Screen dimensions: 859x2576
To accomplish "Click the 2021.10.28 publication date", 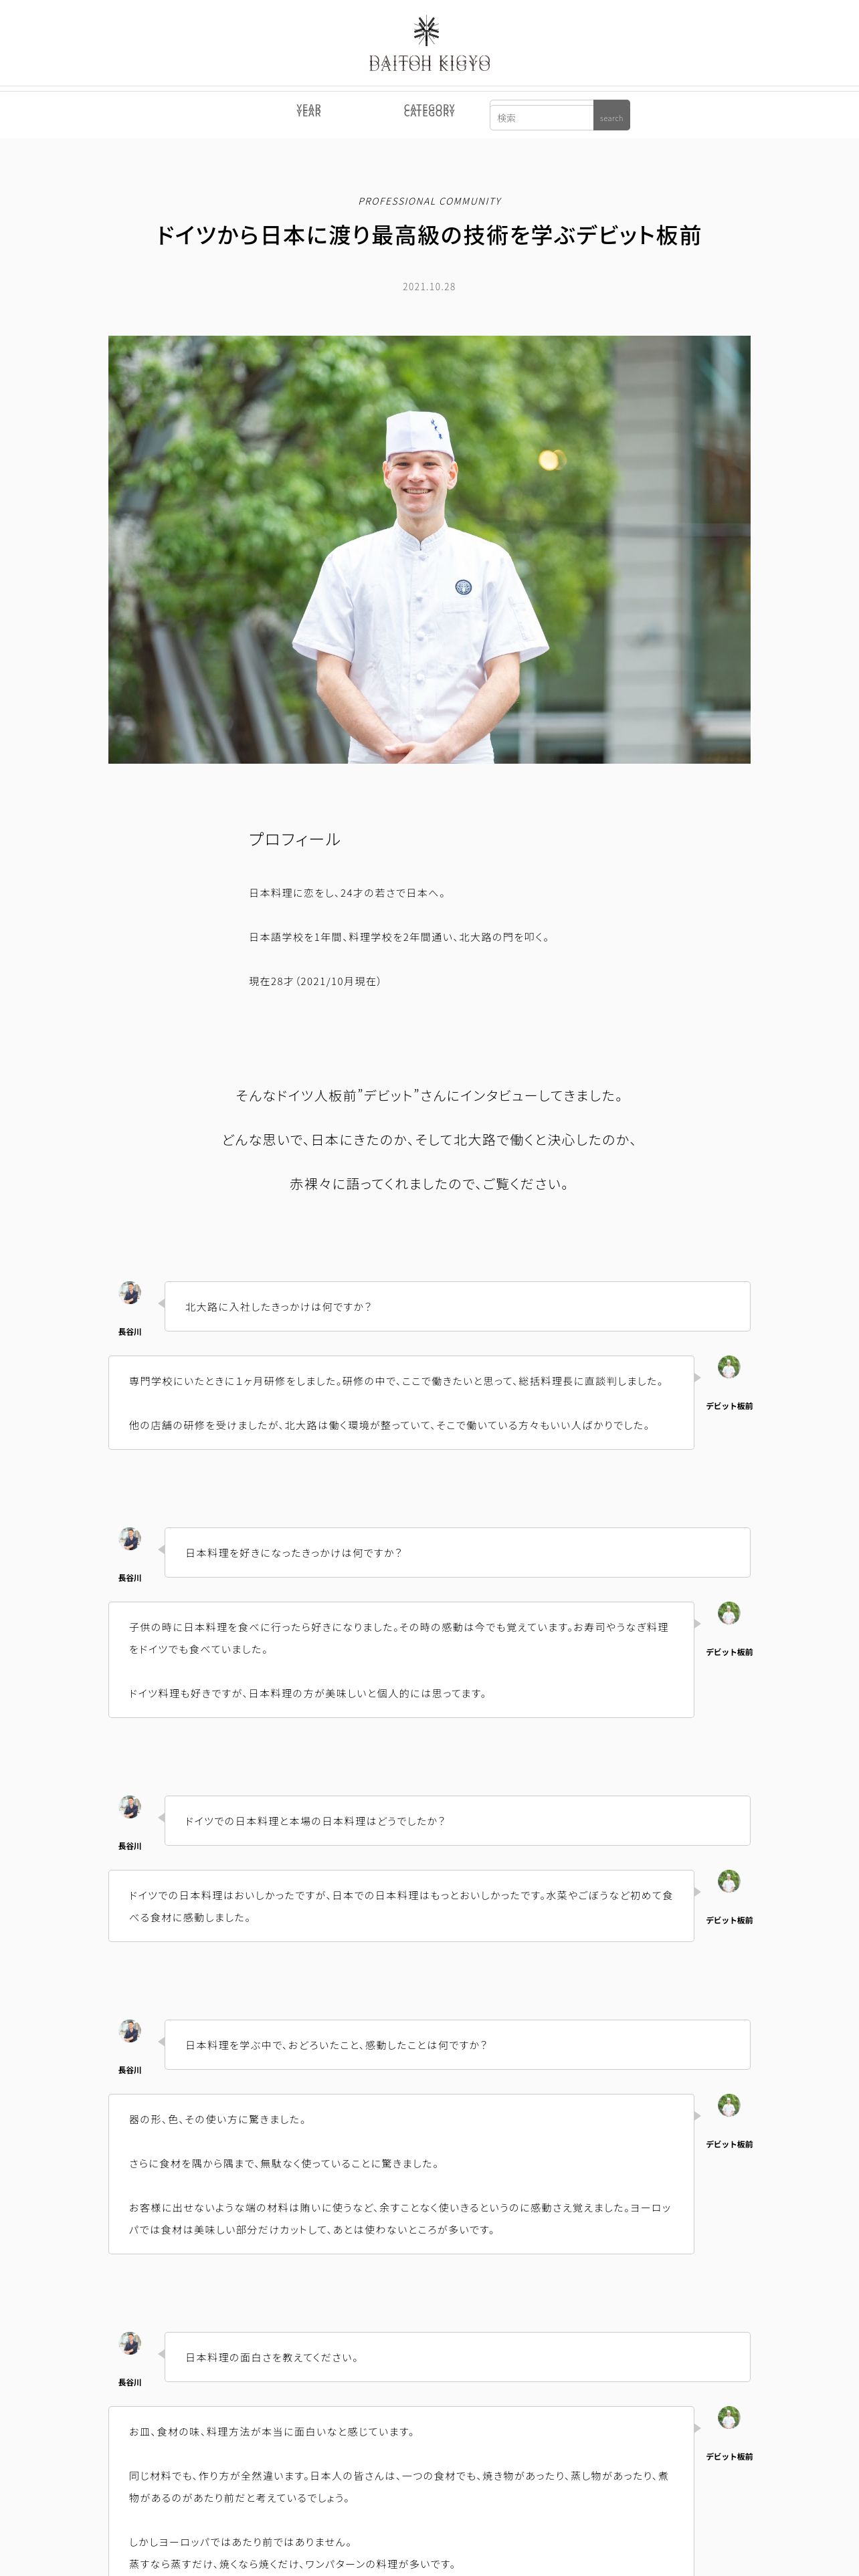I will click(x=429, y=286).
